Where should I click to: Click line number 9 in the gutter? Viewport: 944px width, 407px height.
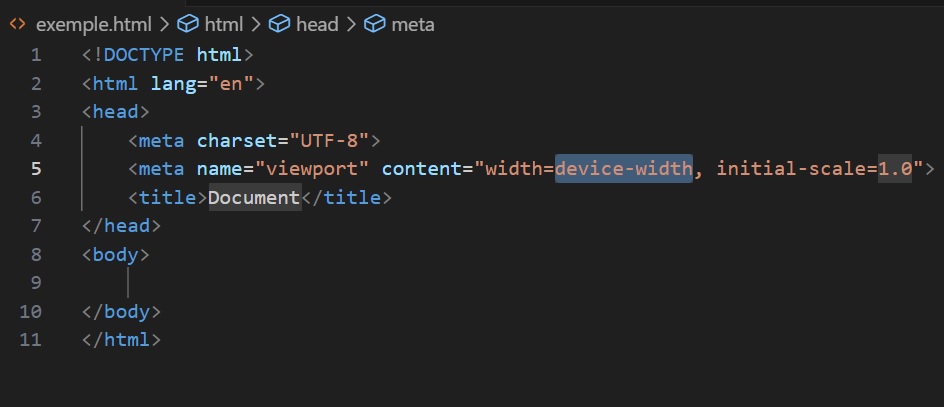pyautogui.click(x=36, y=283)
